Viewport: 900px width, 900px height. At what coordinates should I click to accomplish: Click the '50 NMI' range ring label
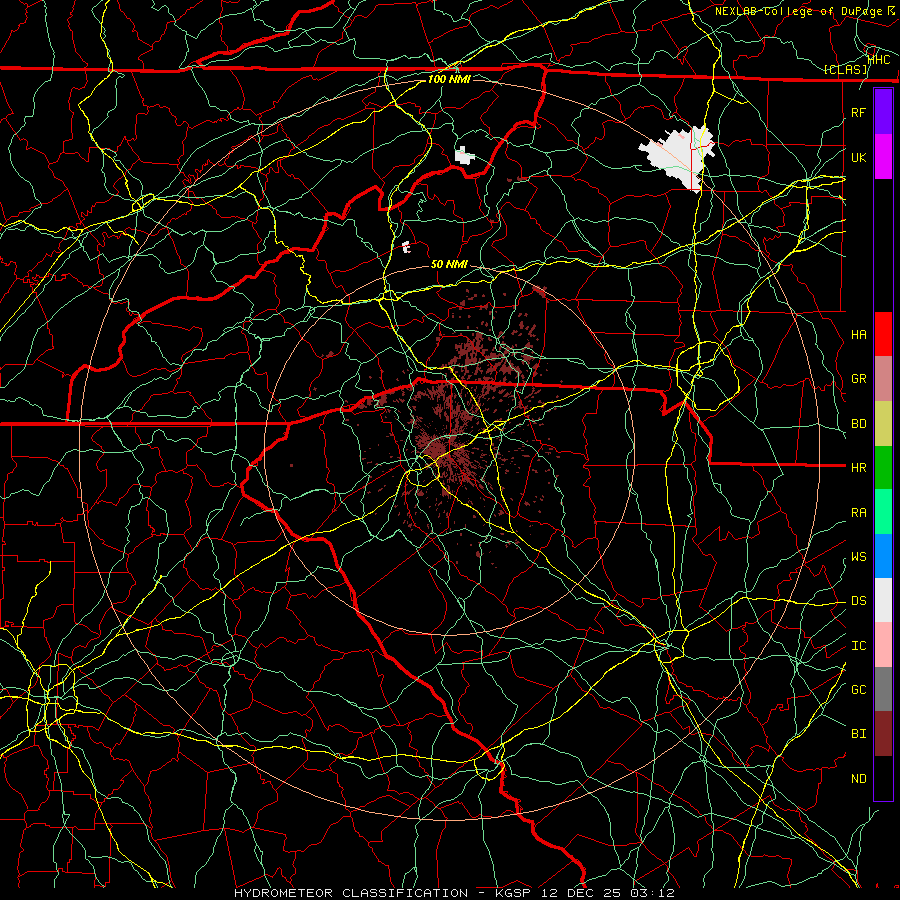pos(449,264)
